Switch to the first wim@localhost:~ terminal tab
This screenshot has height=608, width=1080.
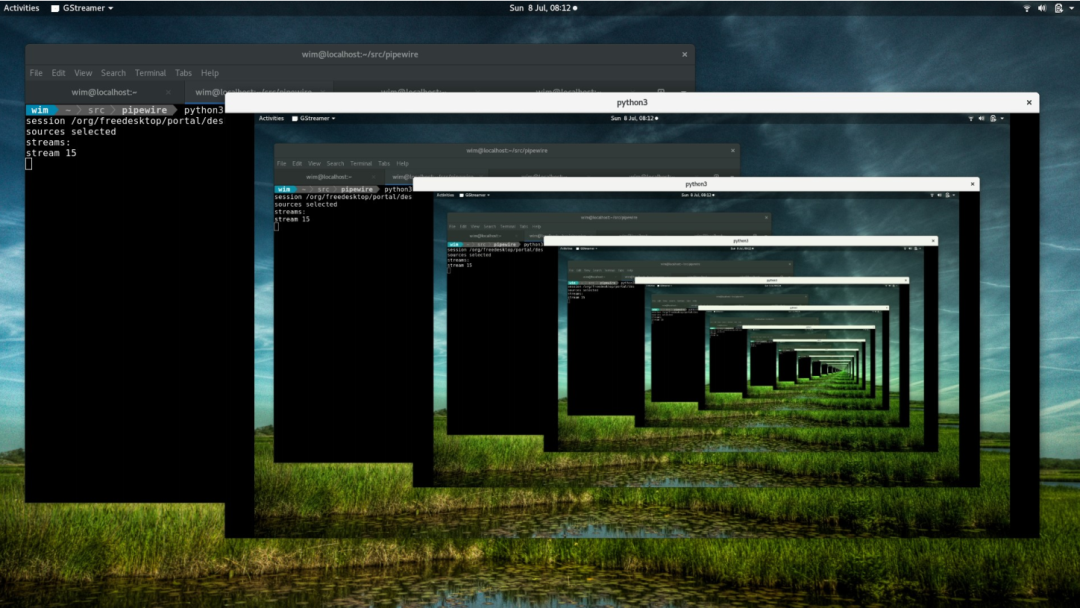tap(104, 92)
